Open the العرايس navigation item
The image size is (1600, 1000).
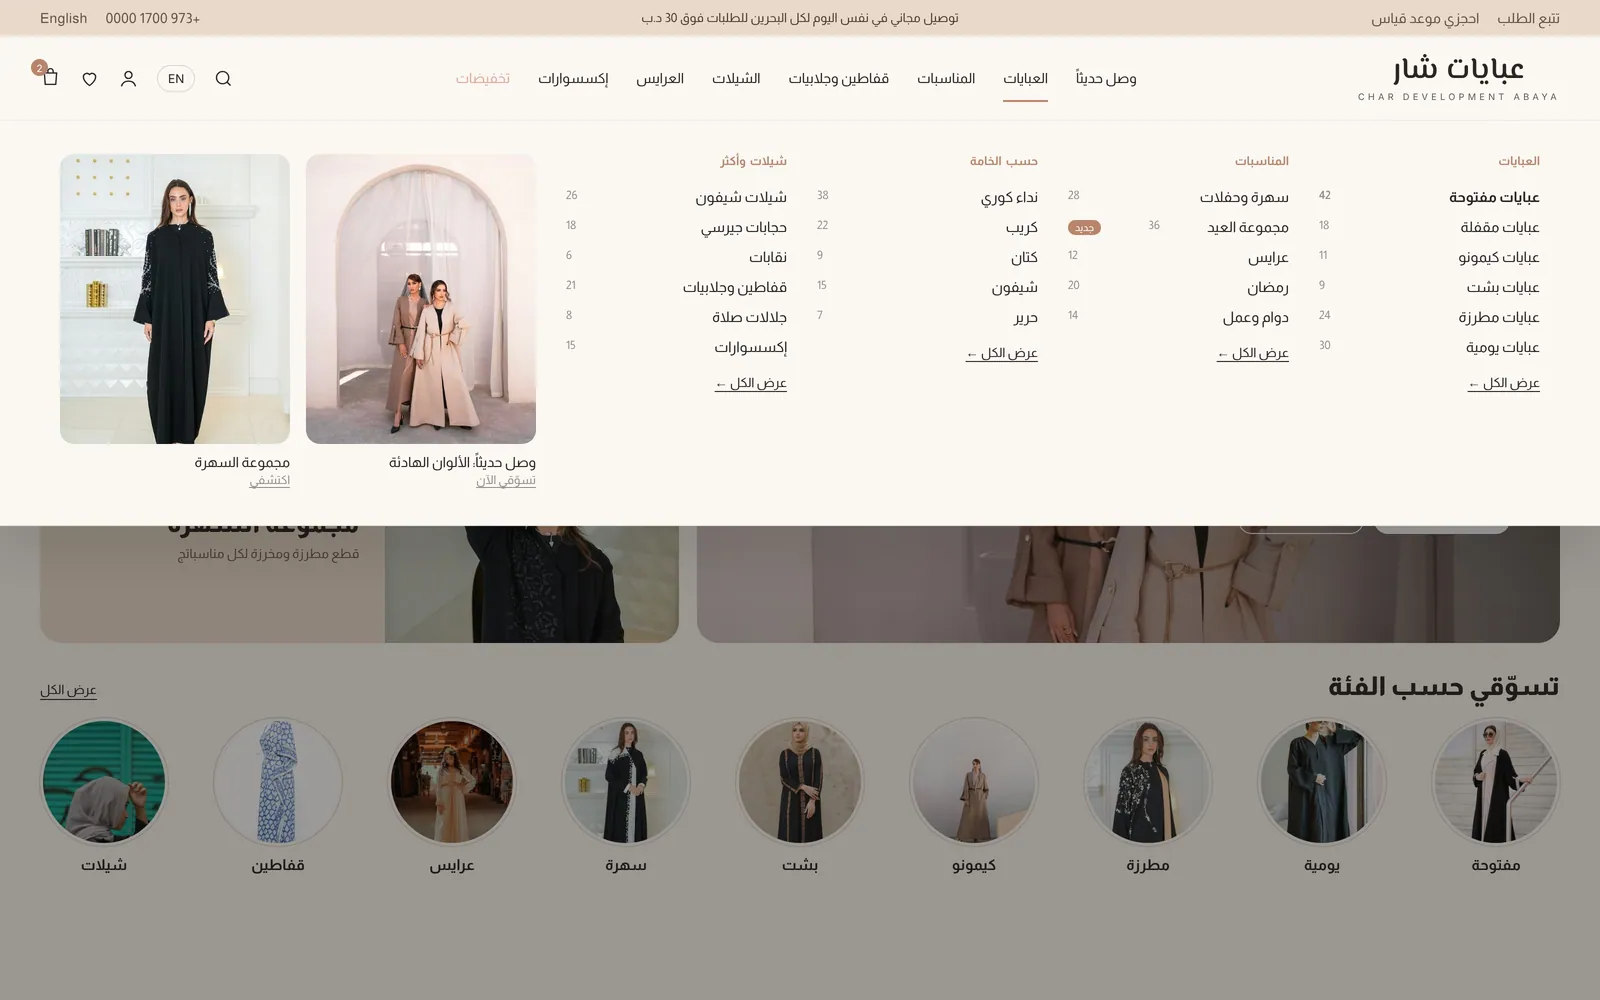click(x=660, y=79)
